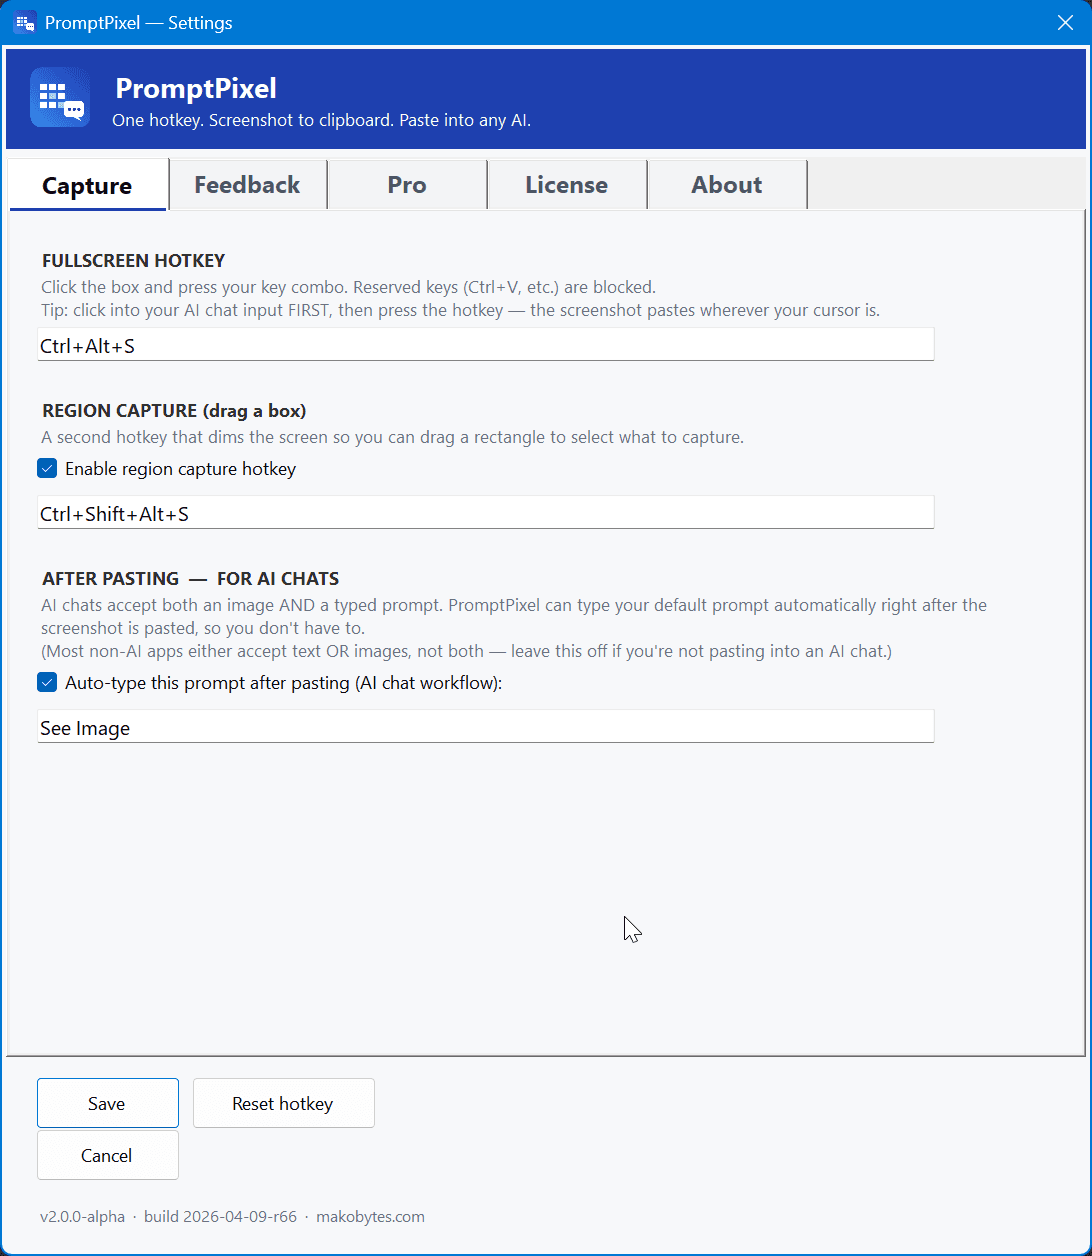Switch to the Feedback tab
The image size is (1092, 1256).
point(247,184)
